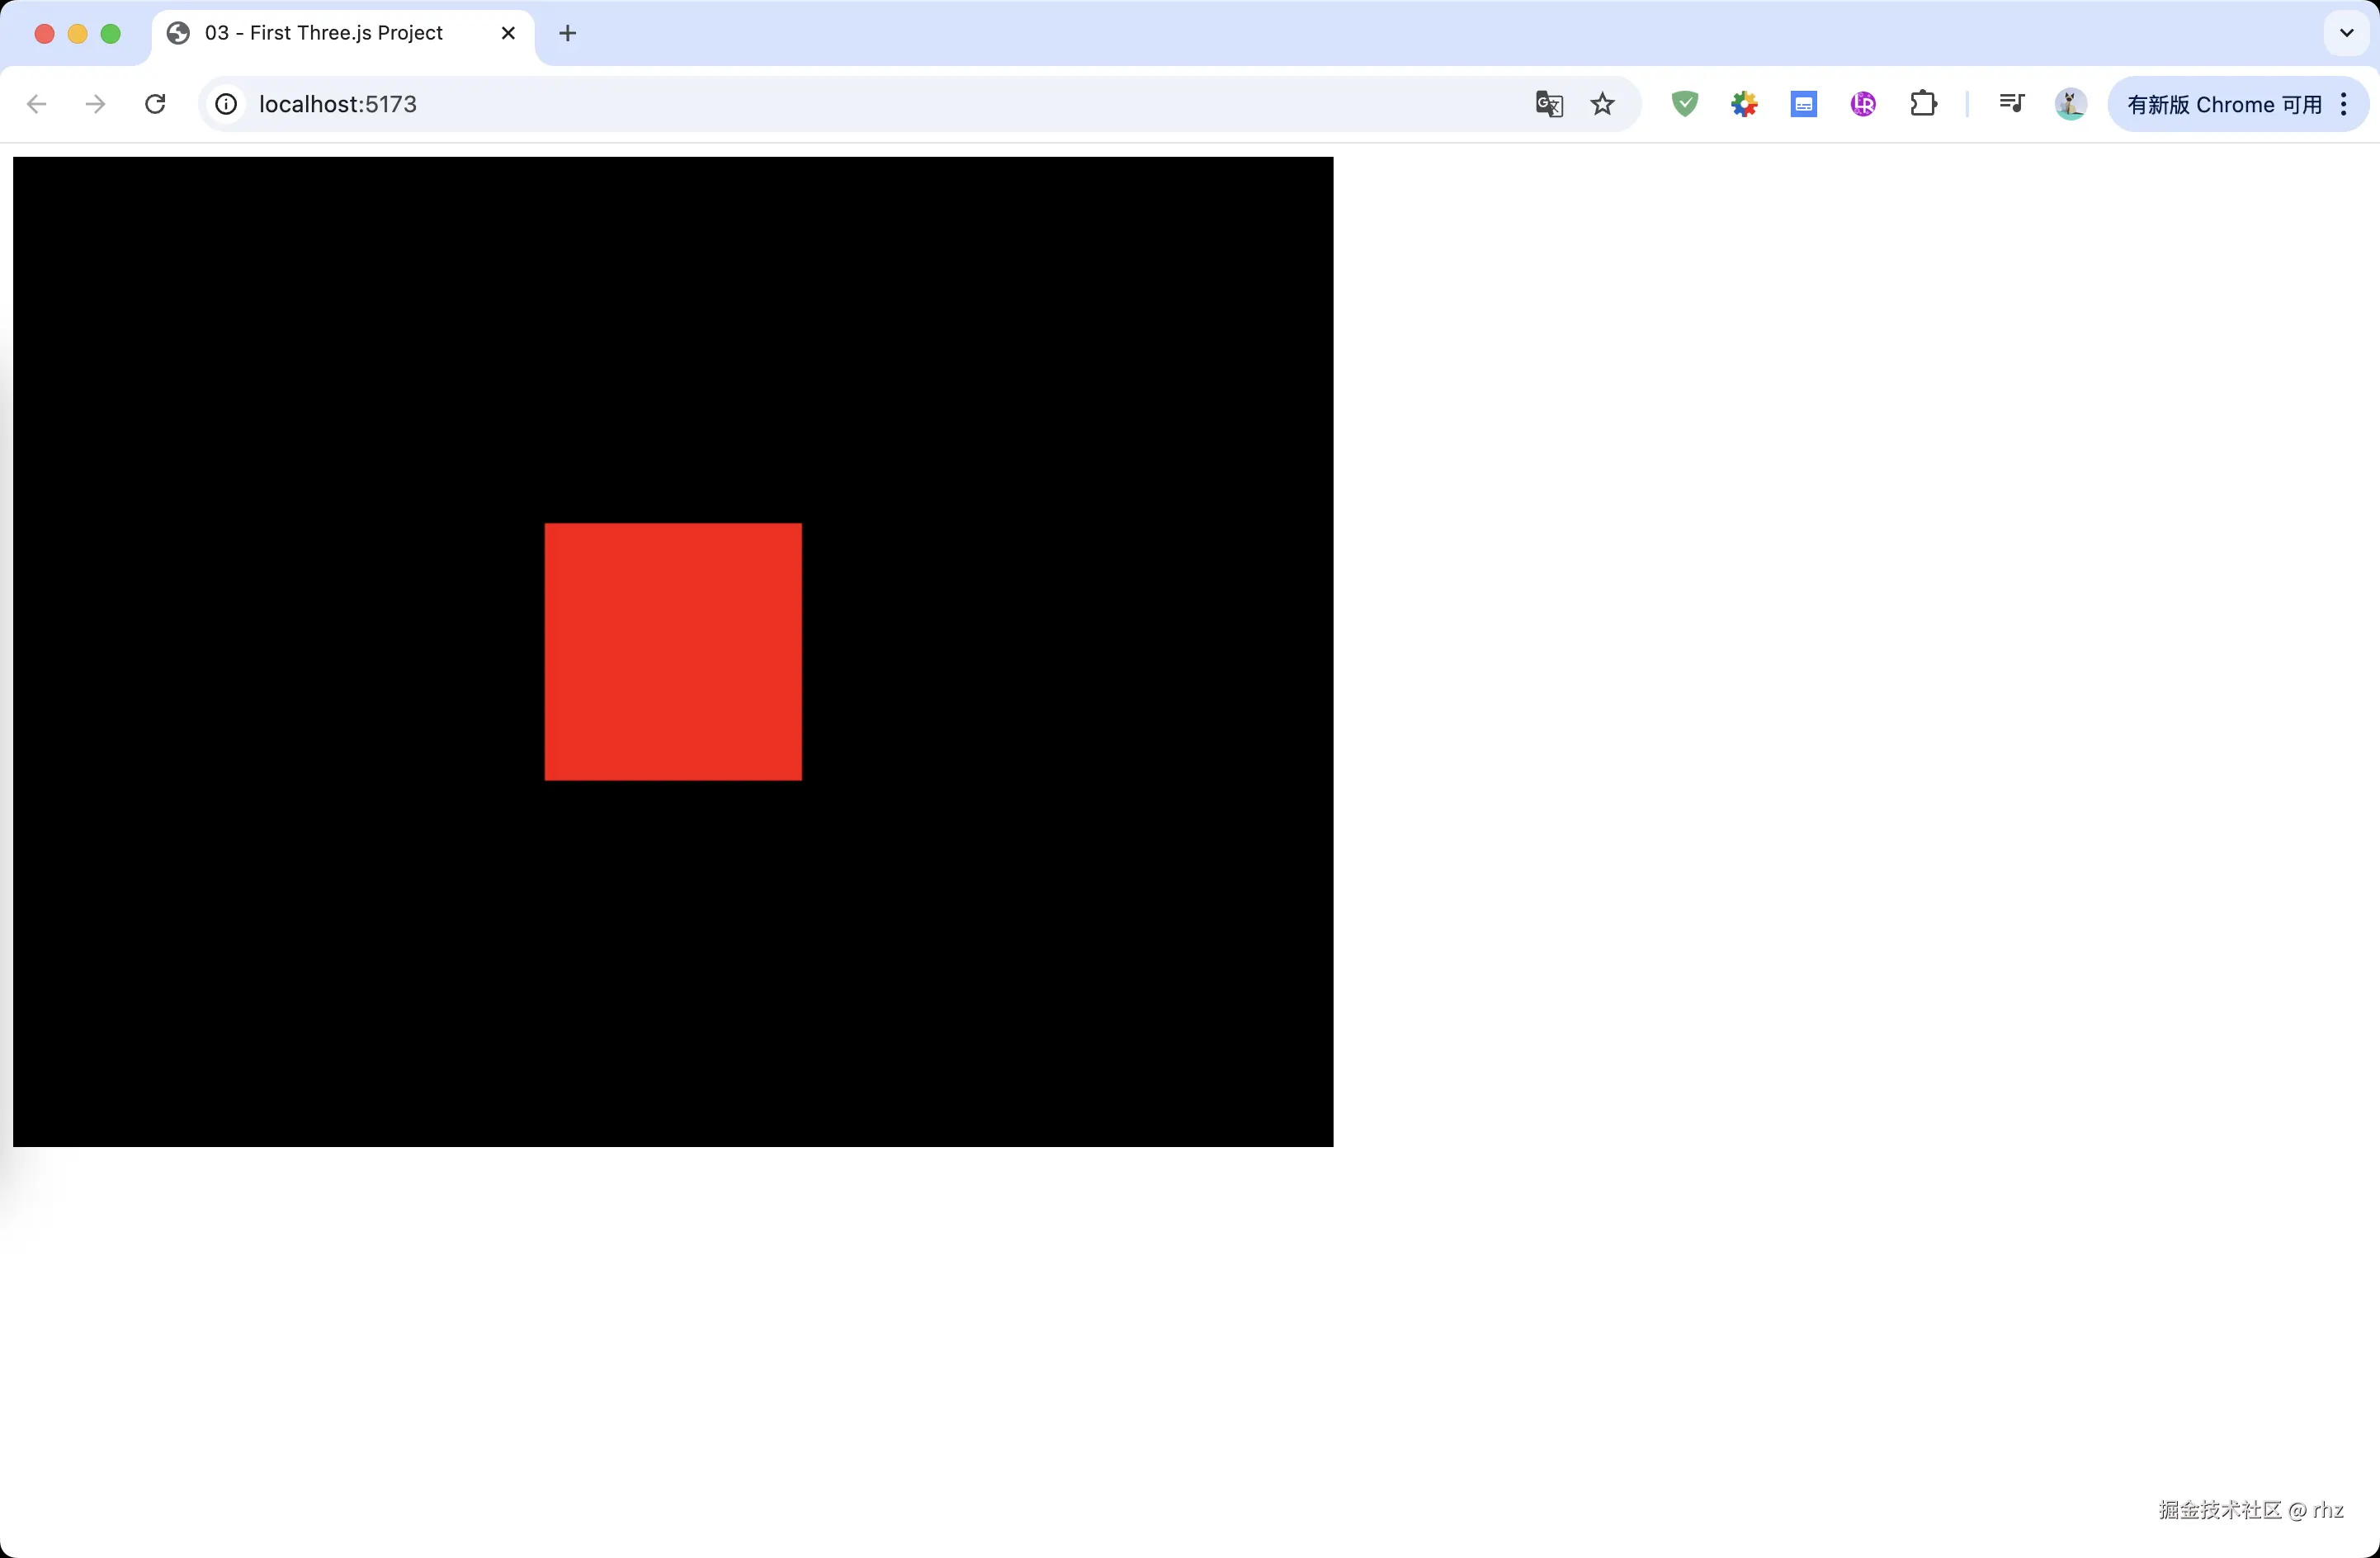
Task: Click the profile avatar with cat picture
Action: coord(2070,104)
